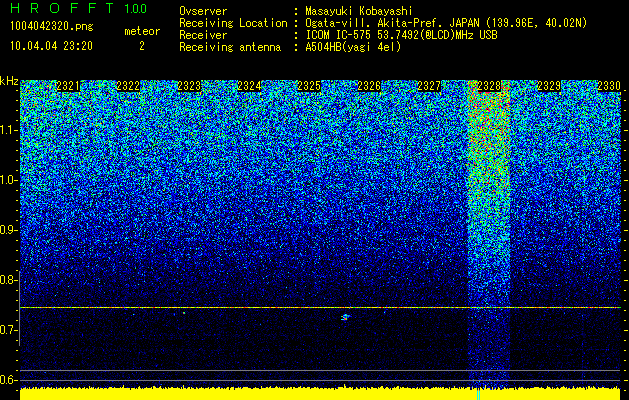Click the meteor count value 2
The image size is (629, 400).
click(x=142, y=46)
